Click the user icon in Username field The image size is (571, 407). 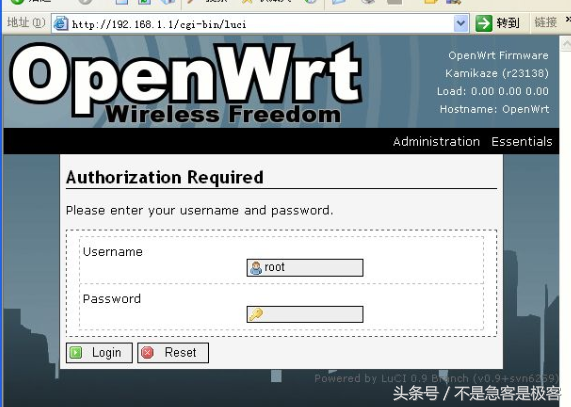click(x=256, y=268)
